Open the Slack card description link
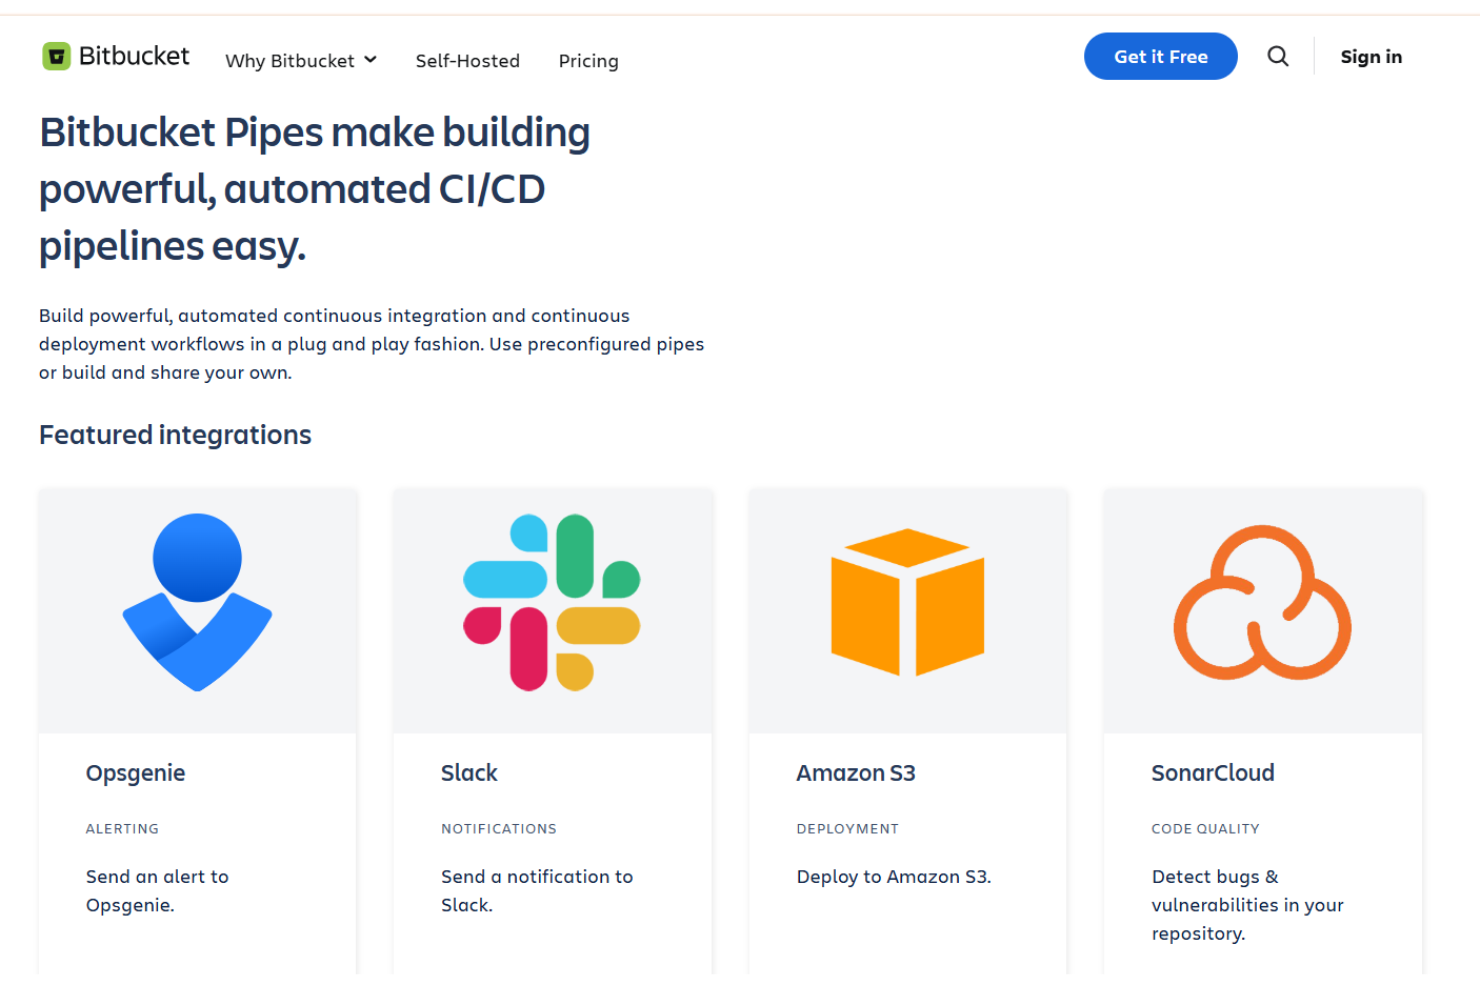This screenshot has height=987, width=1480. pyautogui.click(x=537, y=890)
